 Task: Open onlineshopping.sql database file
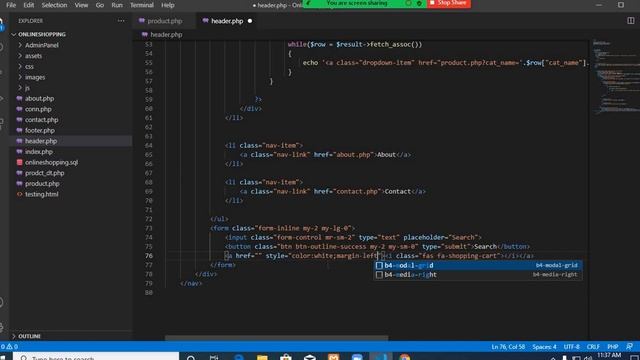pos(51,162)
